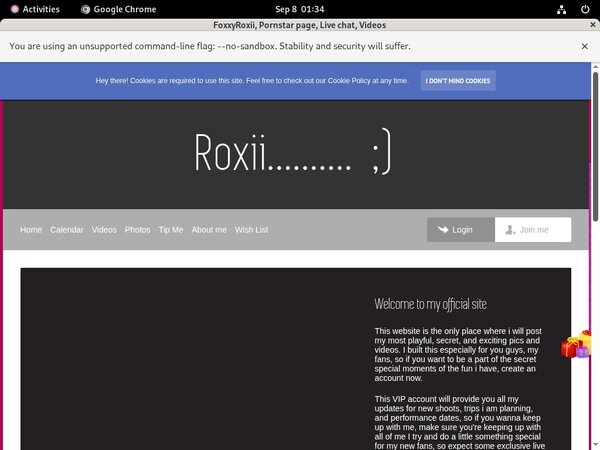Click the Login button
The image size is (600, 450).
pos(460,230)
